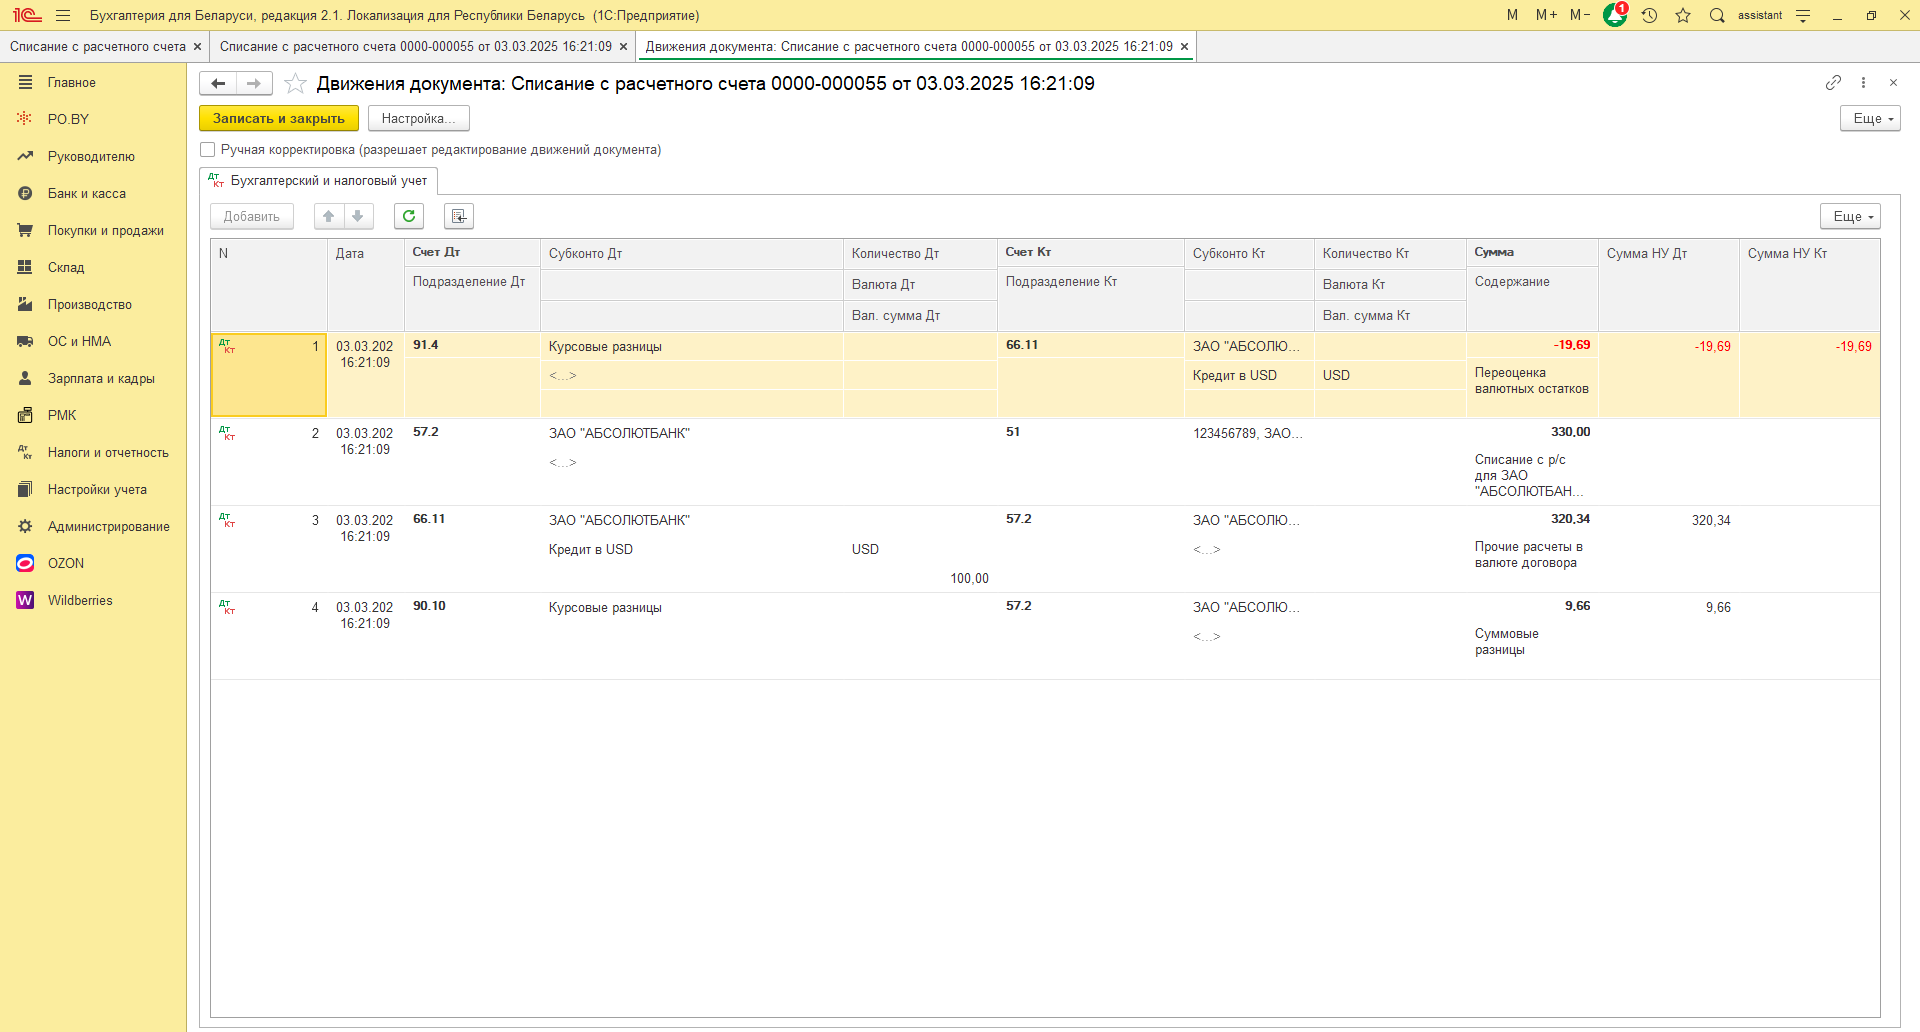Screen dimensions: 1920x1032
Task: Click the copy link icon near top right
Action: tap(1833, 83)
